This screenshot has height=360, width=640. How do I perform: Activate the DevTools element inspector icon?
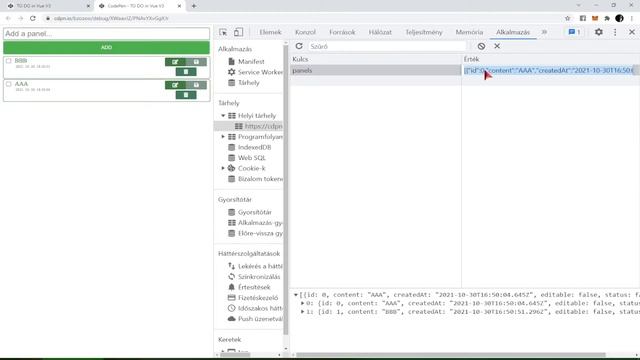click(223, 32)
